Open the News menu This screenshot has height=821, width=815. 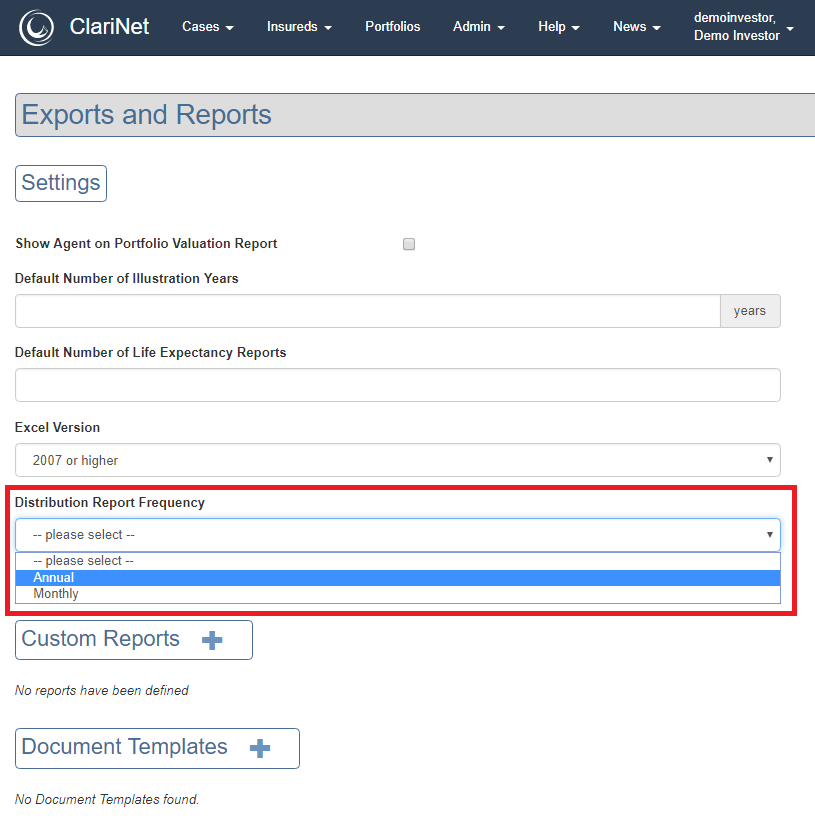637,27
